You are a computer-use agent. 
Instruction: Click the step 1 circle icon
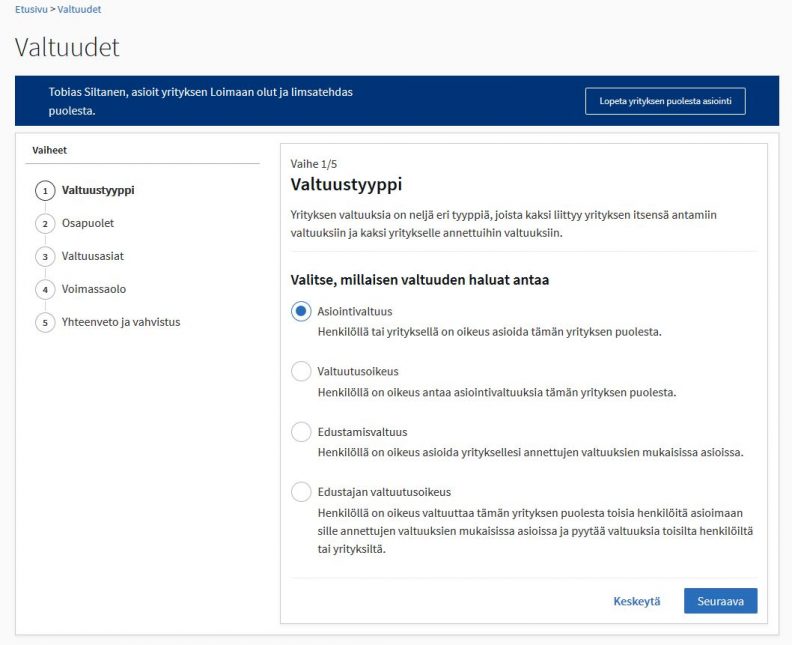pos(45,191)
